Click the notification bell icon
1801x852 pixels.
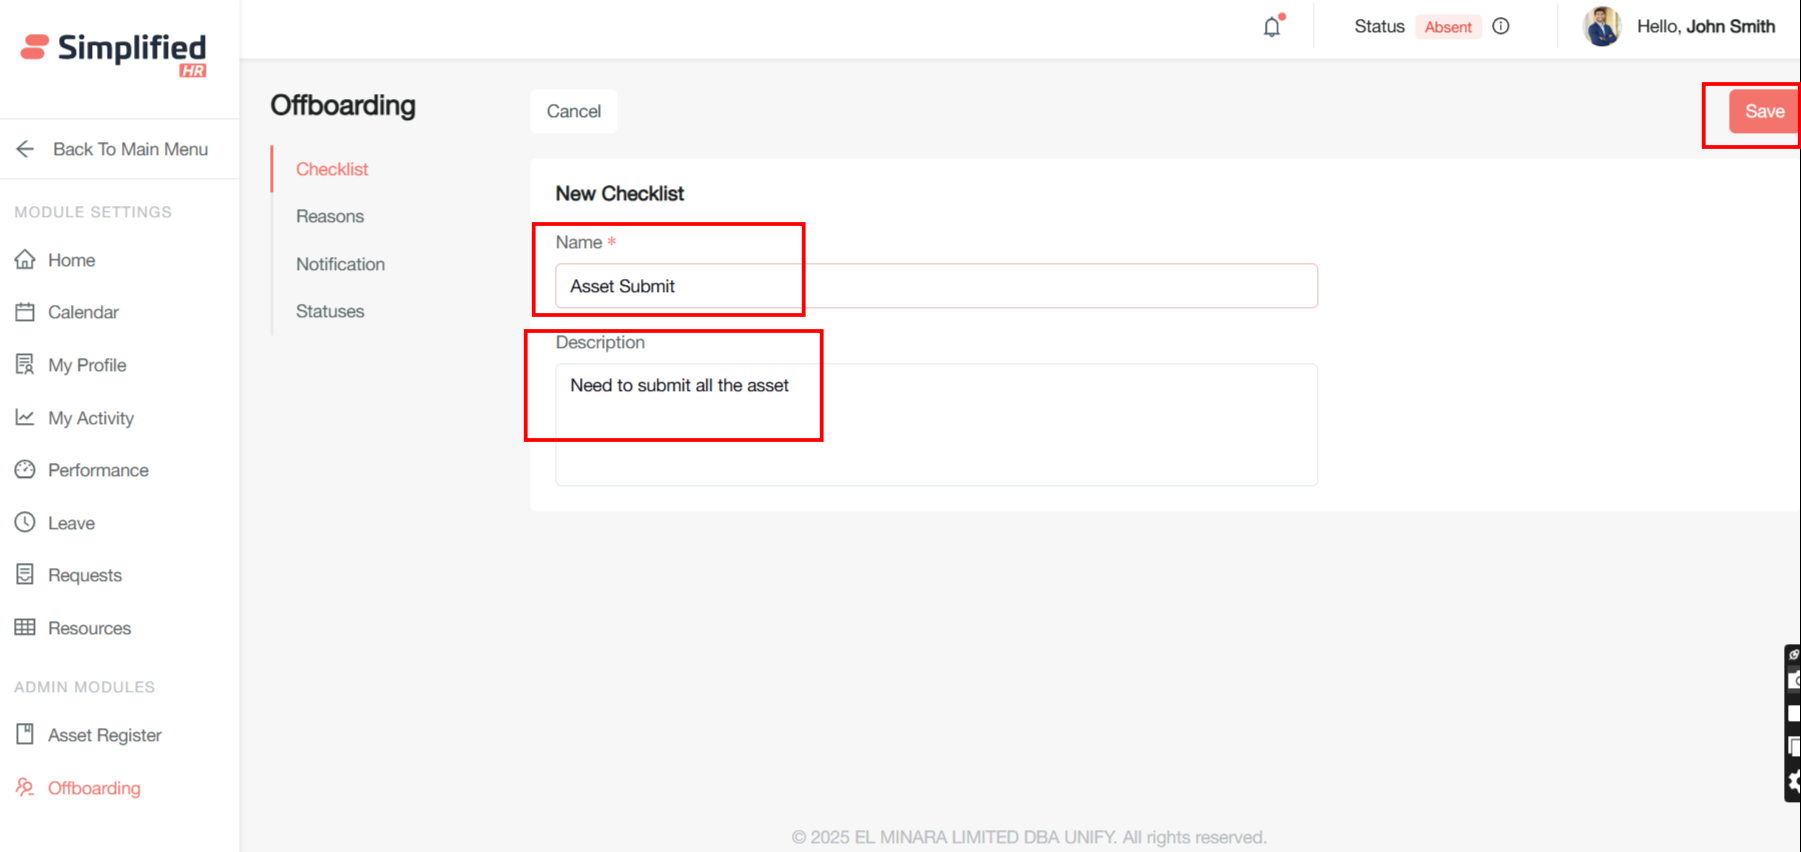click(x=1271, y=27)
